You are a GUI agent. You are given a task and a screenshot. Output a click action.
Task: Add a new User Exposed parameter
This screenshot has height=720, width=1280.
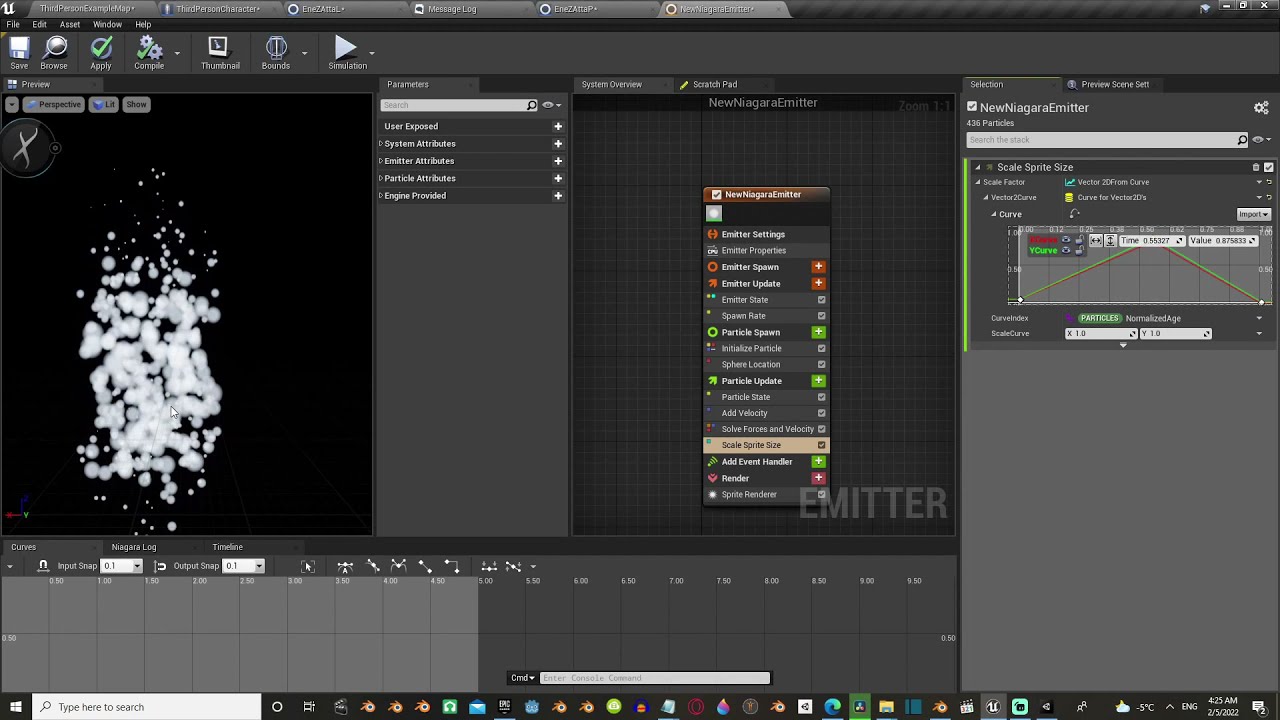[x=558, y=127]
